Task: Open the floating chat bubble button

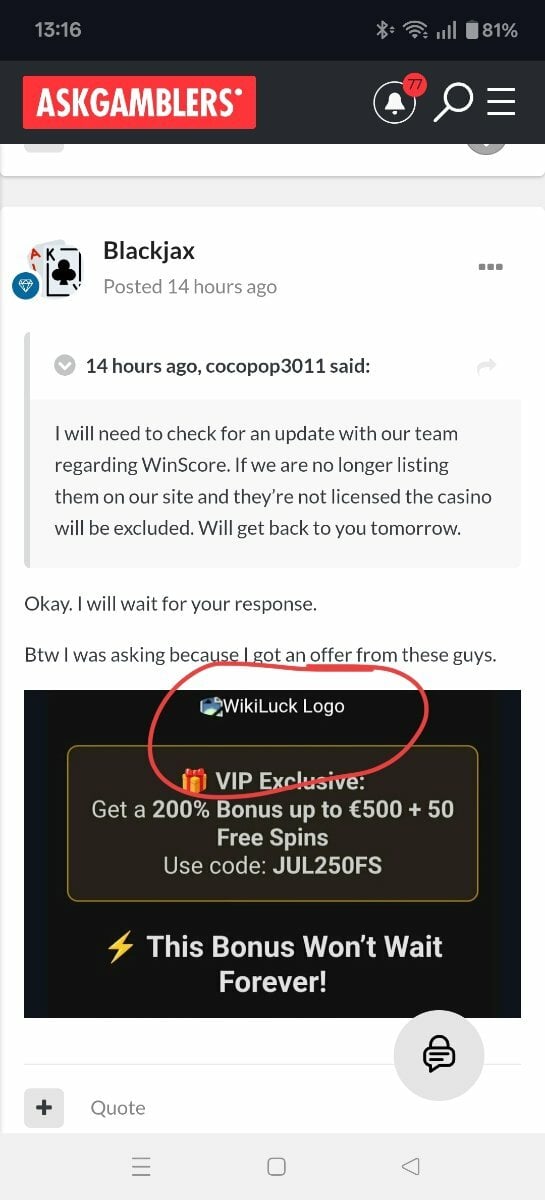Action: pyautogui.click(x=439, y=1054)
